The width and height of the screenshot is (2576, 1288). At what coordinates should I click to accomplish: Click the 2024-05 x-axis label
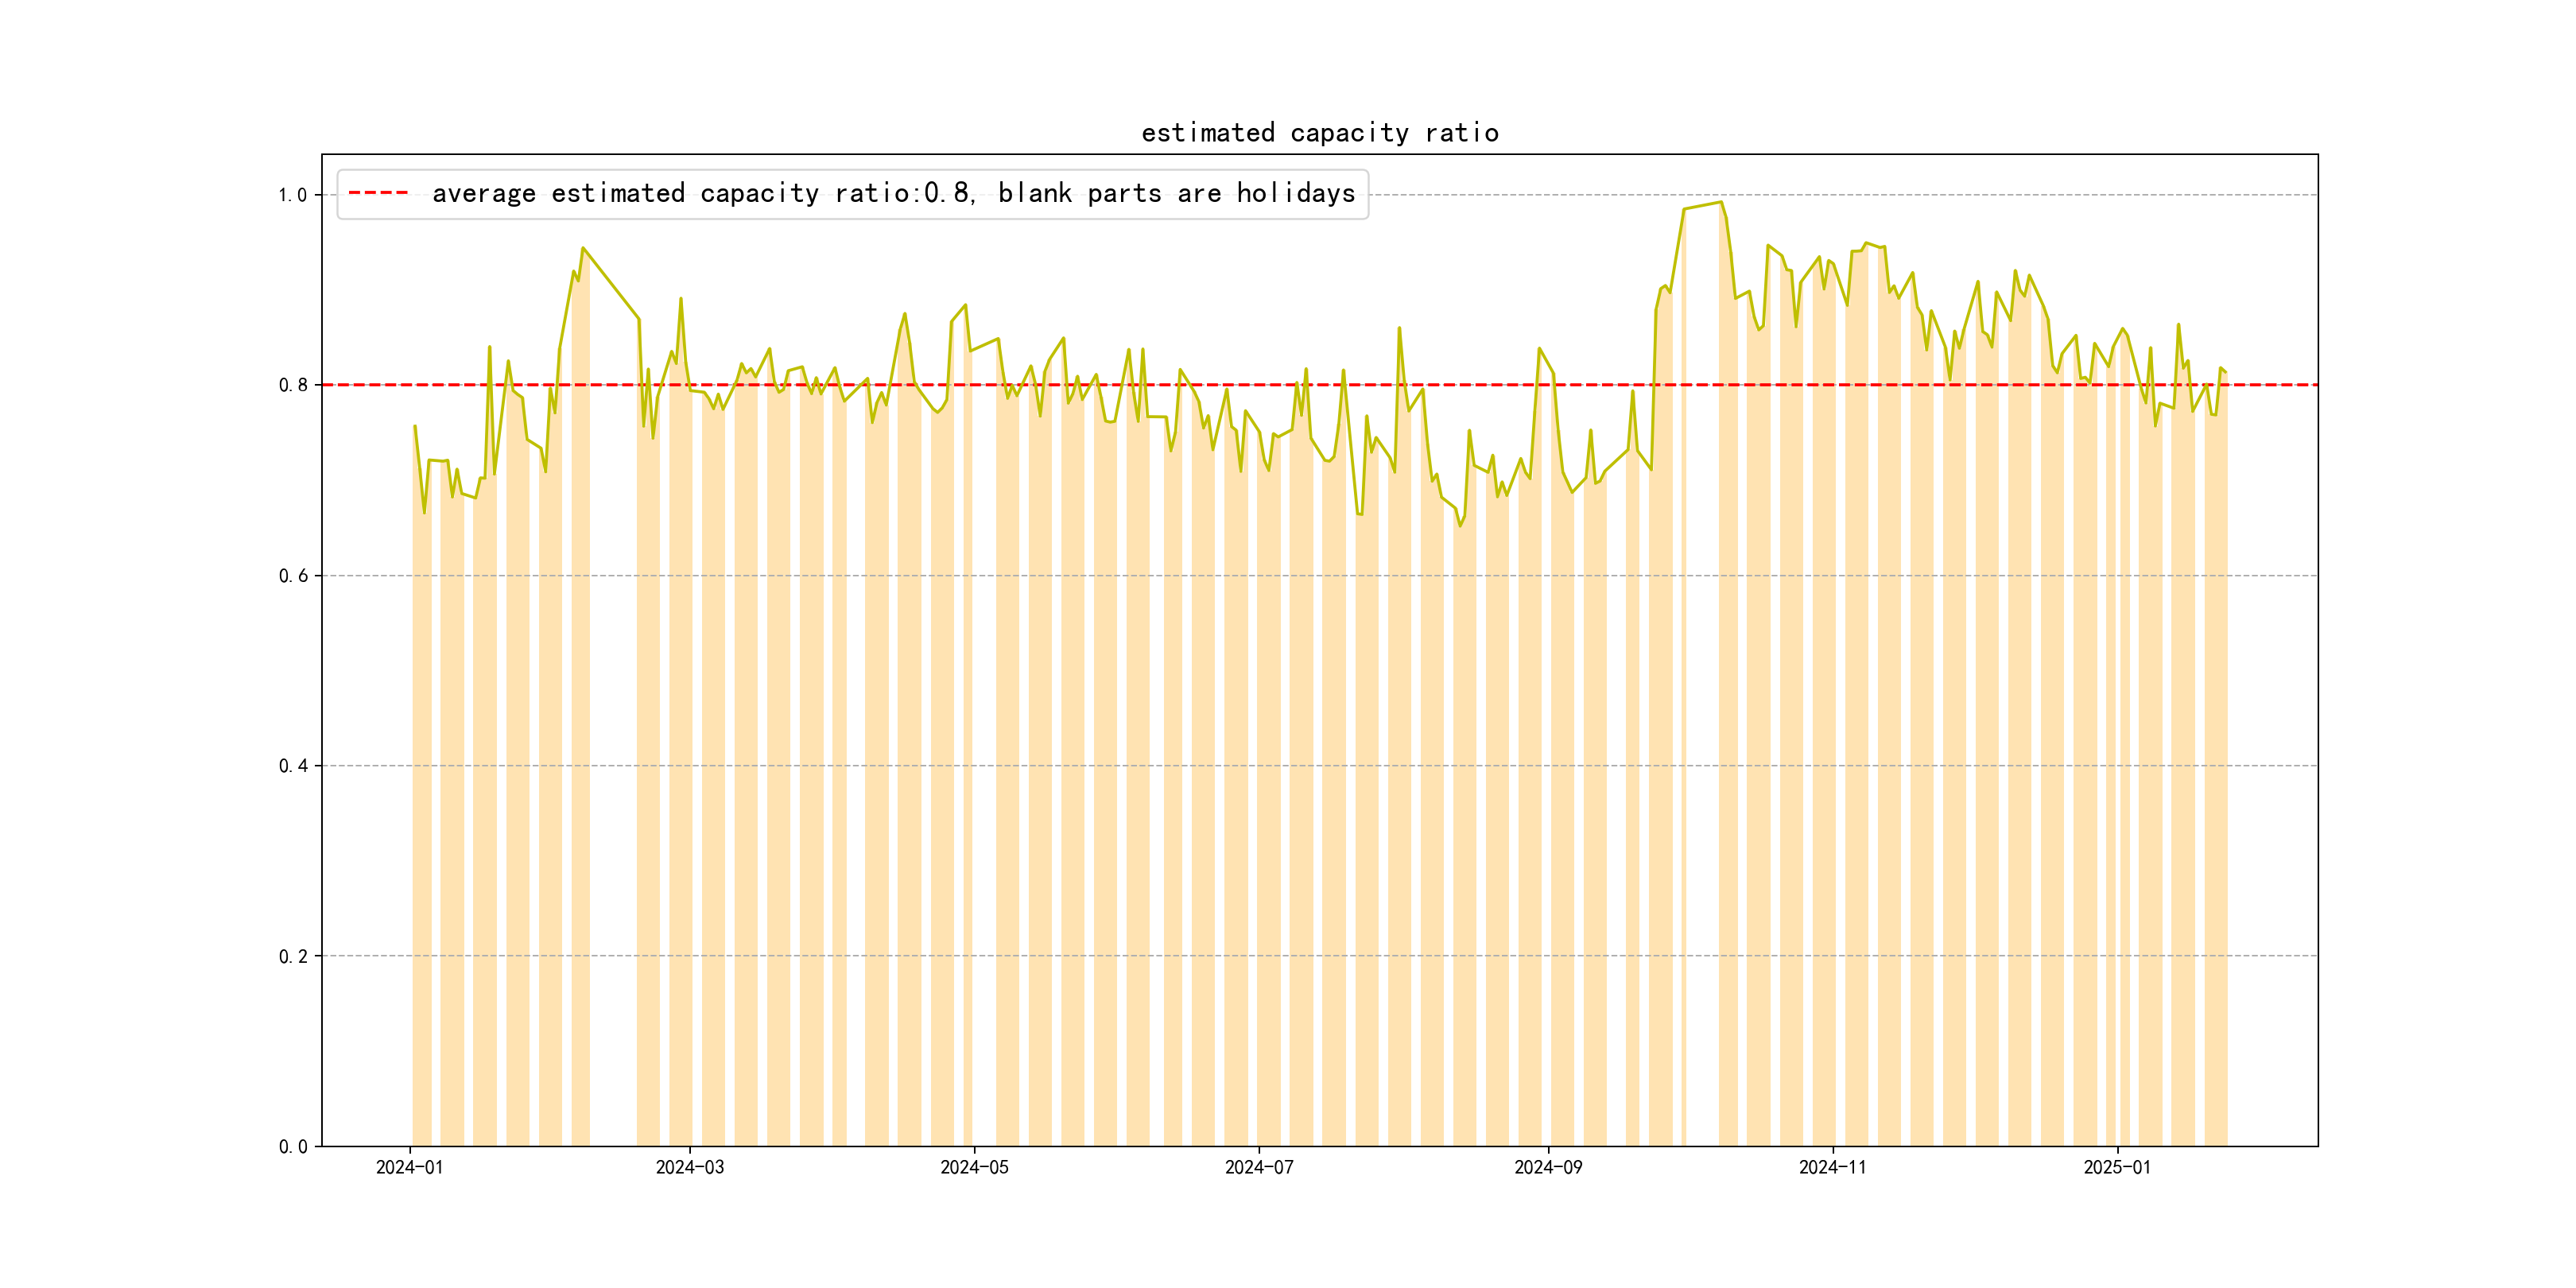pyautogui.click(x=974, y=1168)
